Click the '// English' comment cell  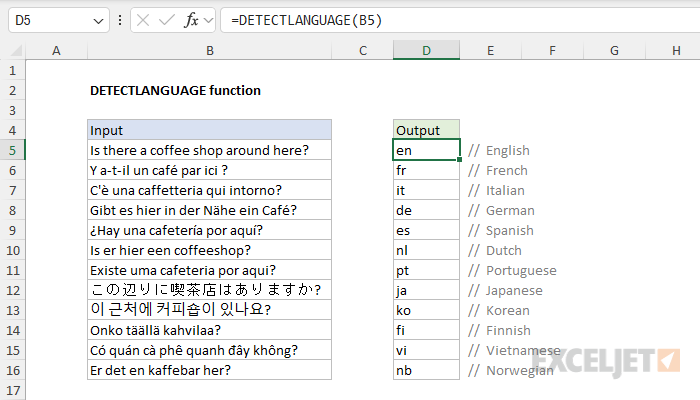tap(499, 150)
